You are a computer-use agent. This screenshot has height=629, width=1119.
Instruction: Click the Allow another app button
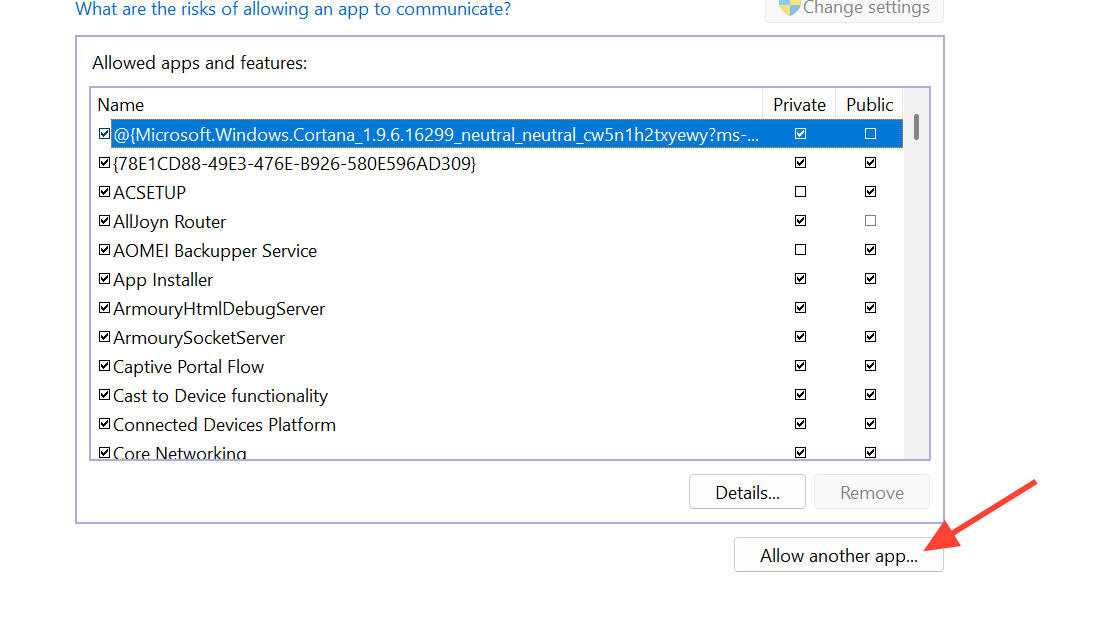(838, 556)
